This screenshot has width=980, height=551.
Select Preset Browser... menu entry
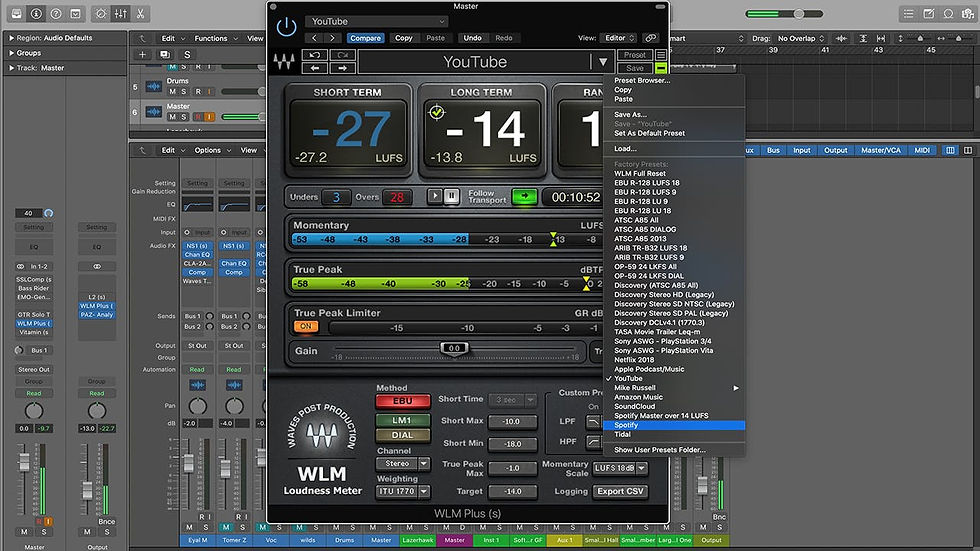[x=674, y=80]
